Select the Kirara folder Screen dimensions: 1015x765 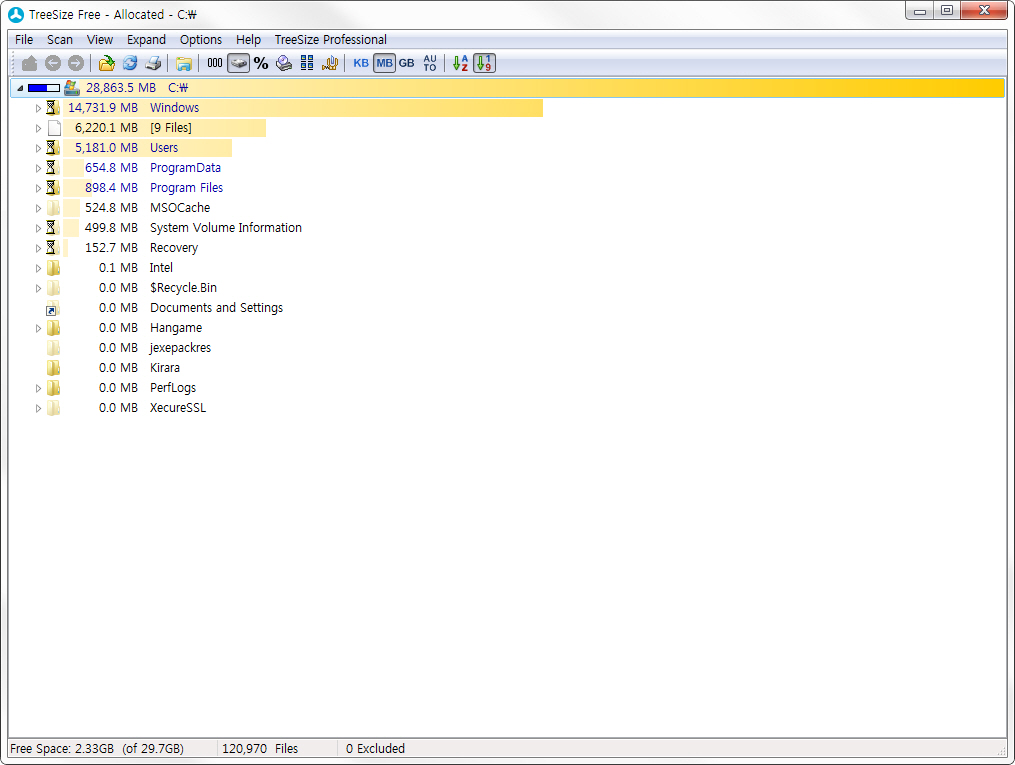tap(164, 368)
